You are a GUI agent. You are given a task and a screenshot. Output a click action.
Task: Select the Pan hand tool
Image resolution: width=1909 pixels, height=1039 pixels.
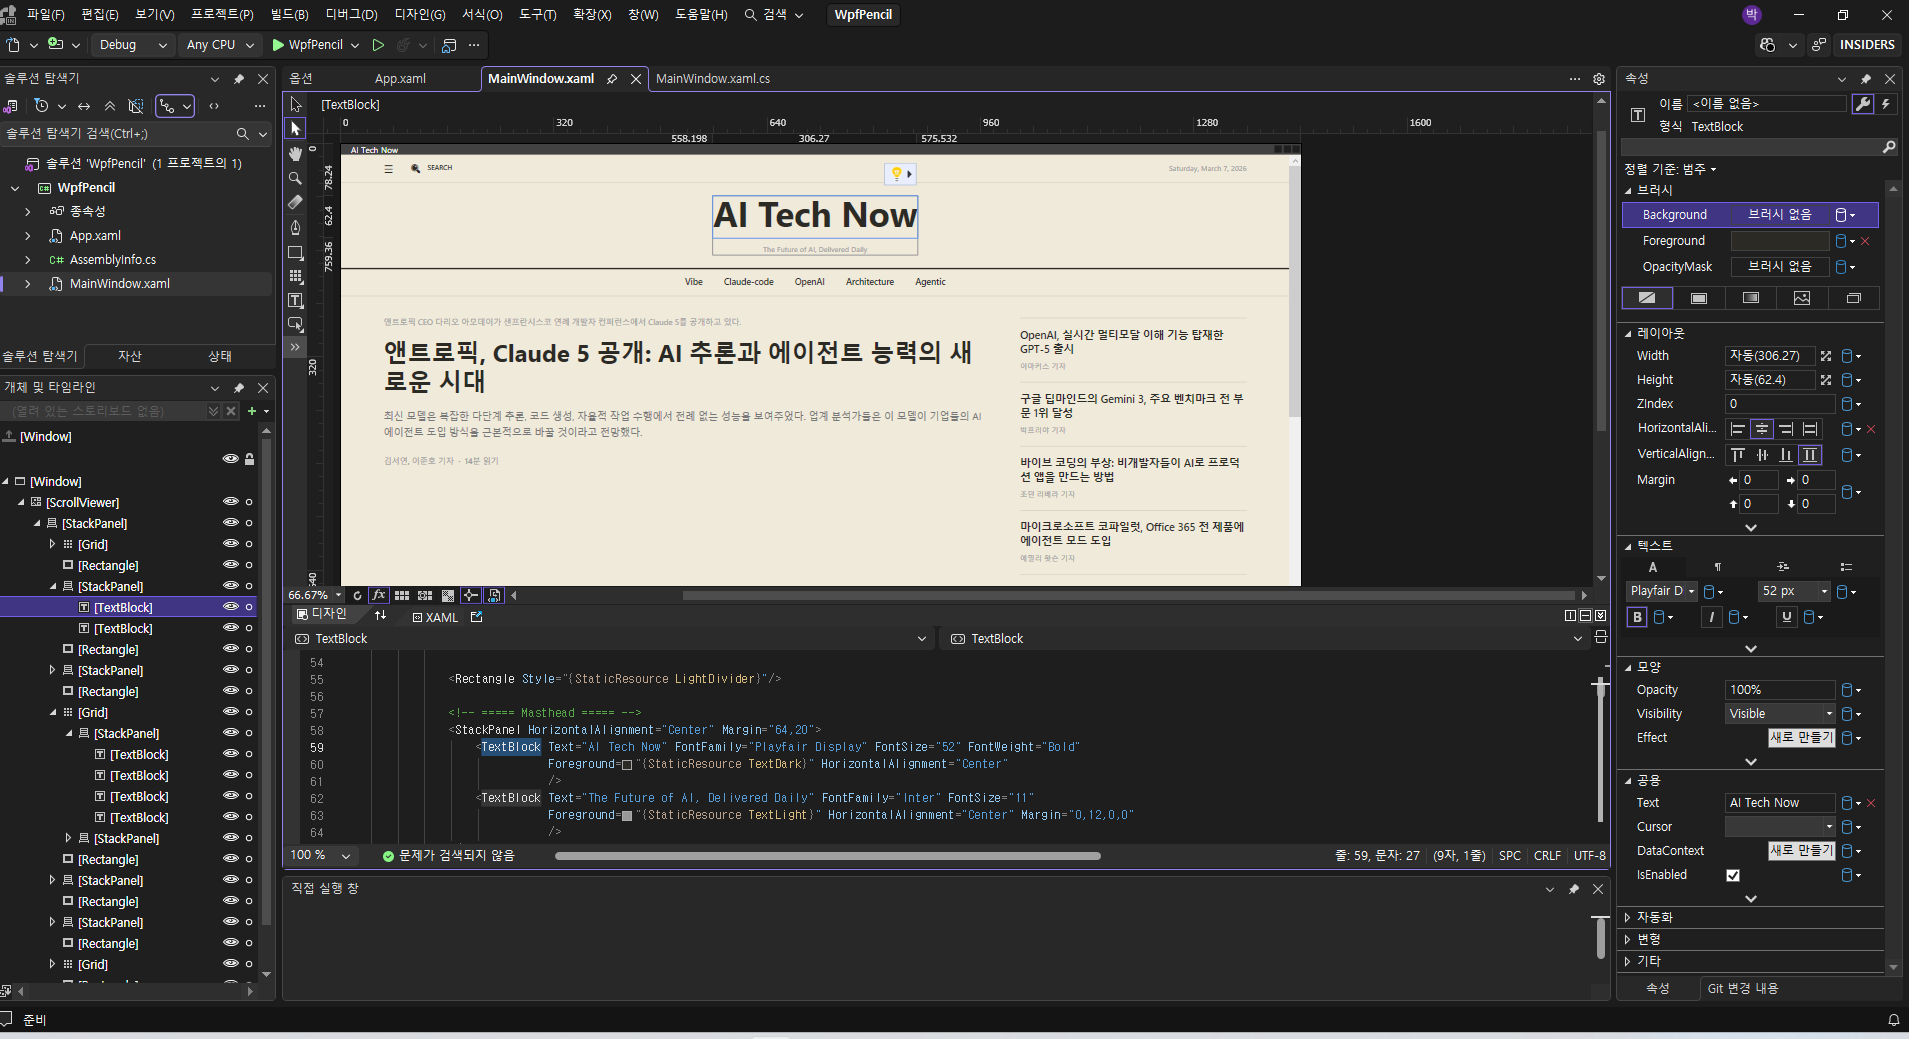[295, 153]
